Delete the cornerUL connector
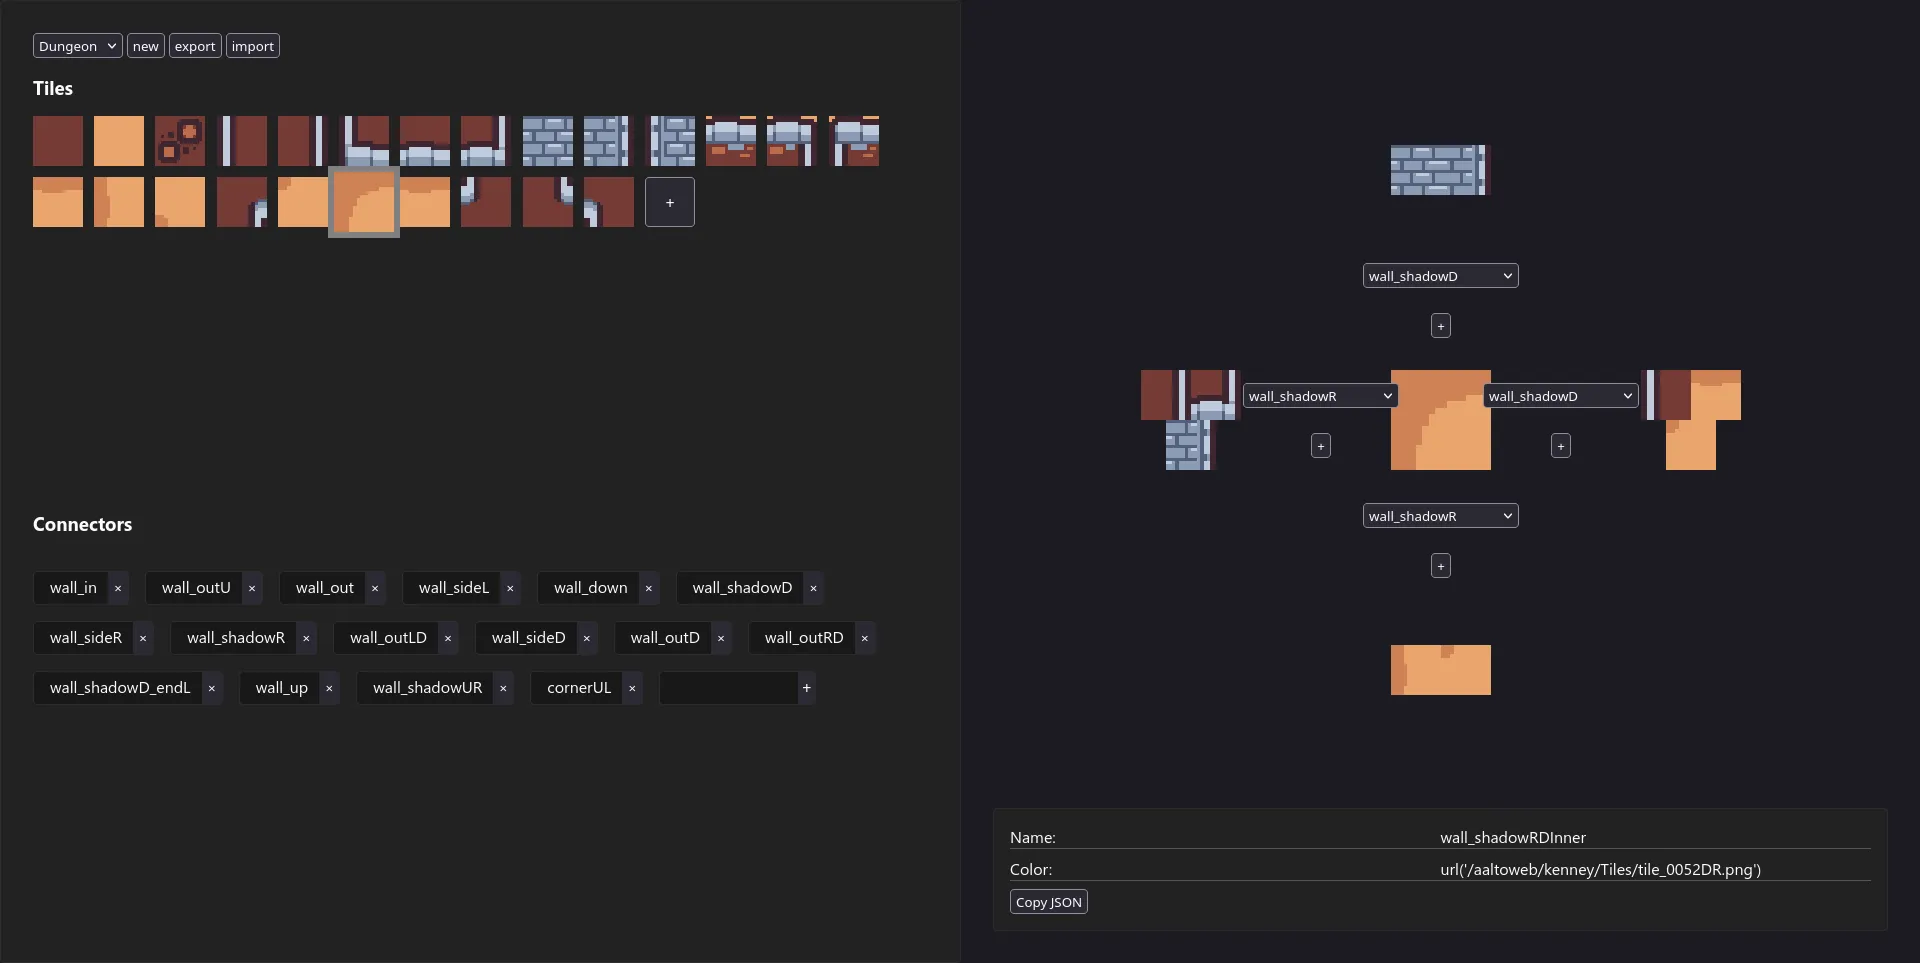 pyautogui.click(x=632, y=688)
